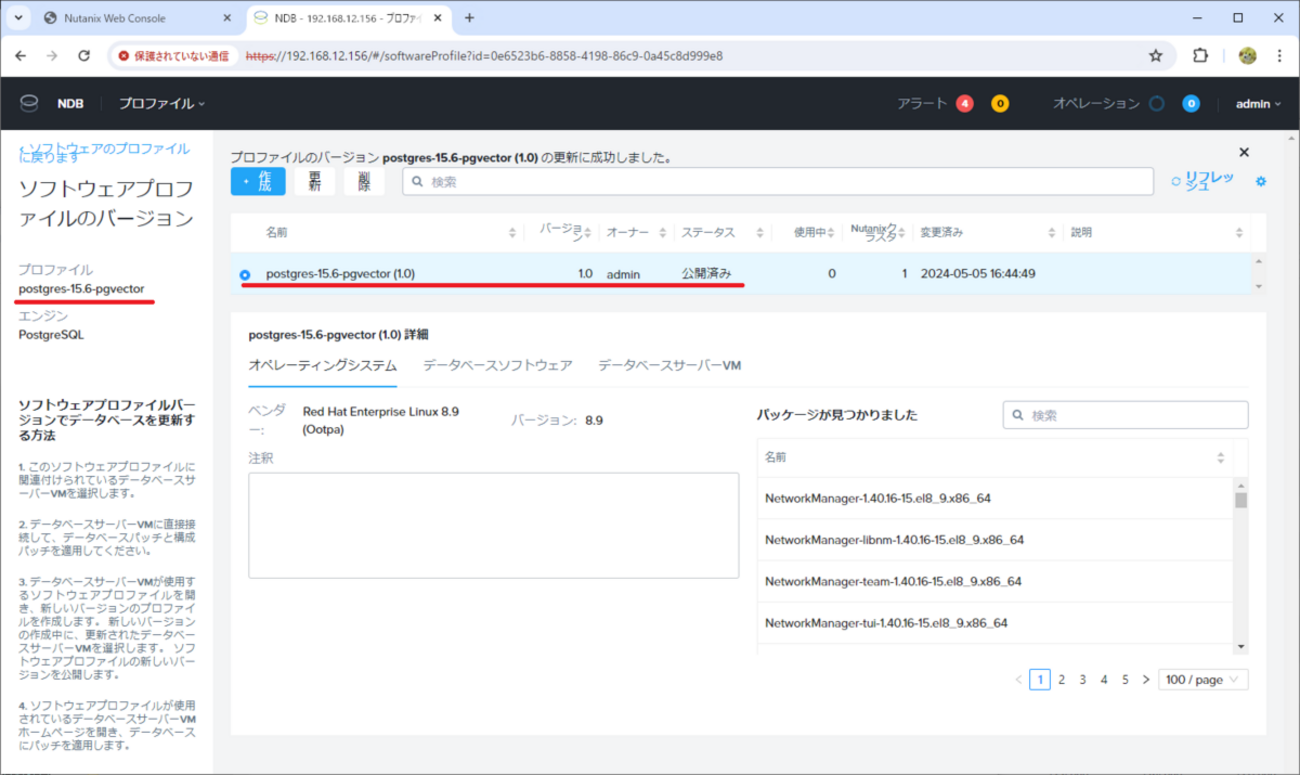Click the update (更新) button
The height and width of the screenshot is (775, 1300).
[x=315, y=181]
